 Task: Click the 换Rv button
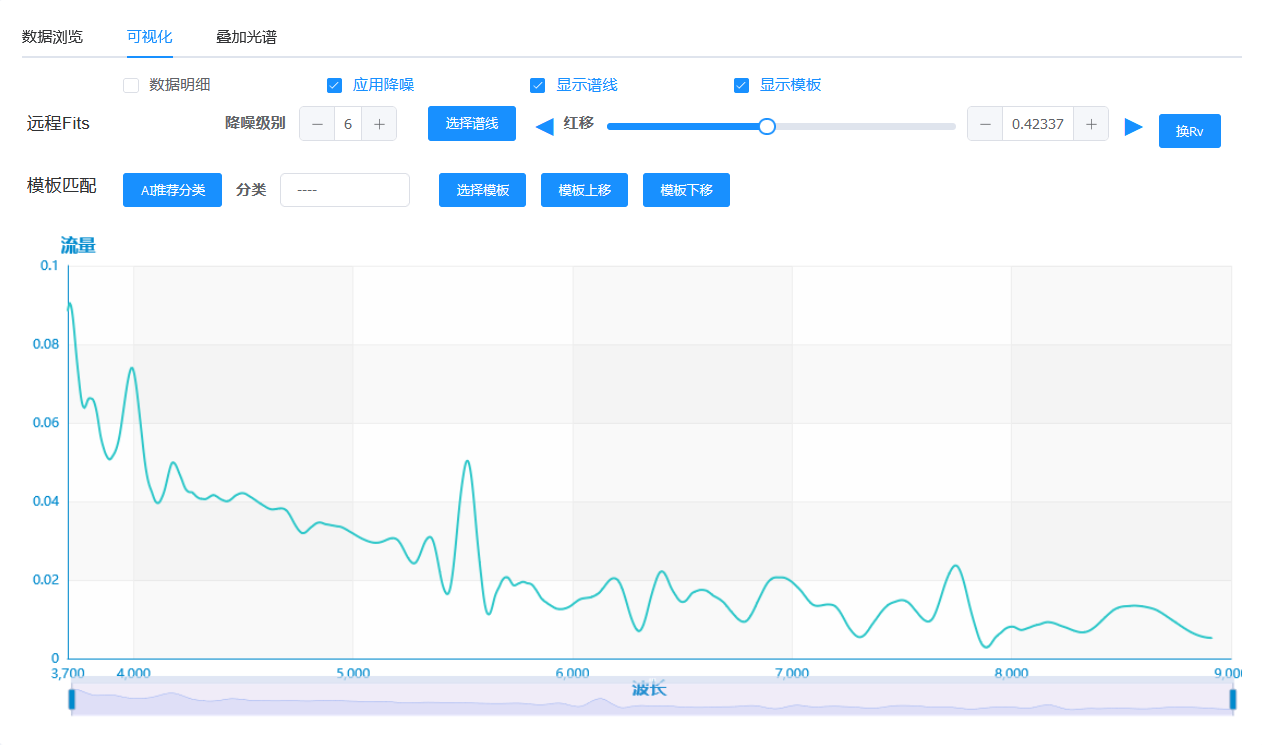(x=1189, y=131)
